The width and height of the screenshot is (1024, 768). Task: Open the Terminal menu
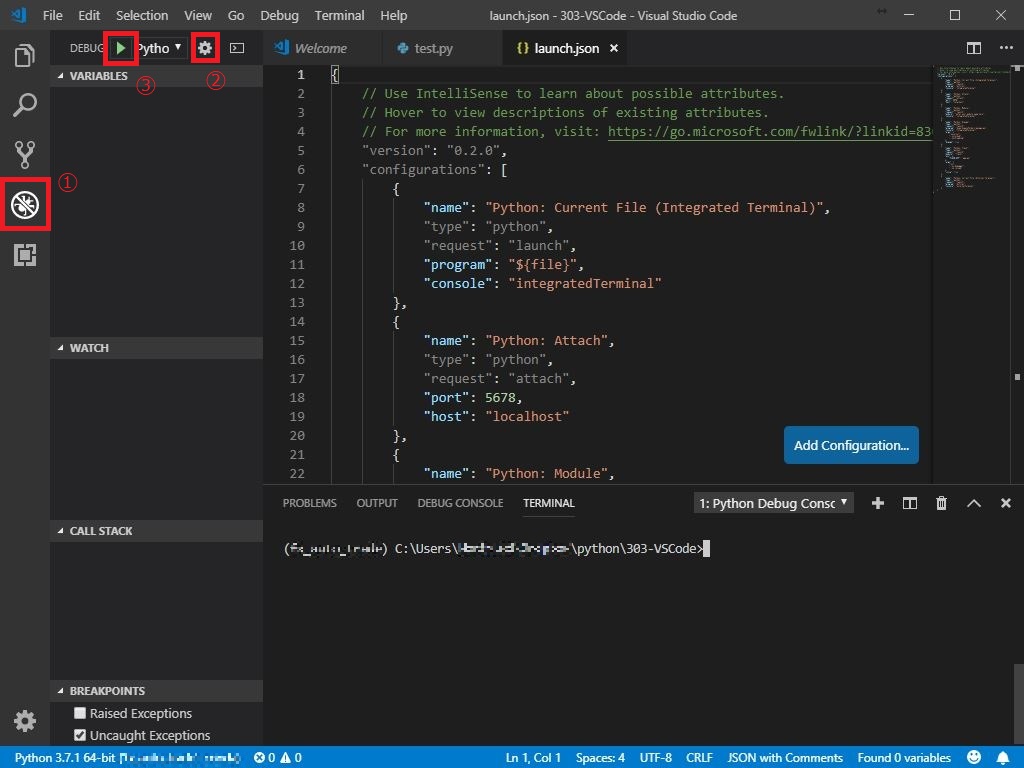pos(340,15)
